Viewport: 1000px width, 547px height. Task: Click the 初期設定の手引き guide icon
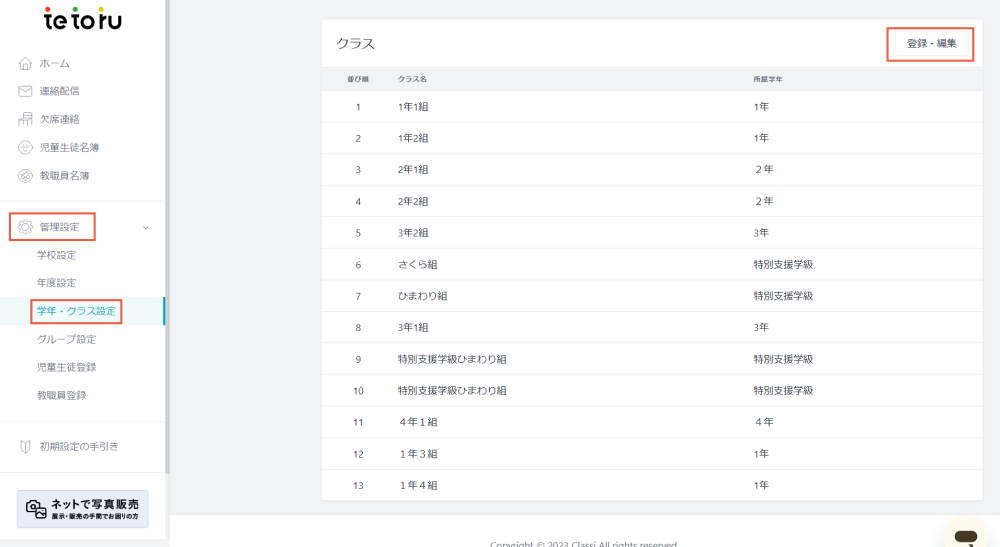(26, 446)
